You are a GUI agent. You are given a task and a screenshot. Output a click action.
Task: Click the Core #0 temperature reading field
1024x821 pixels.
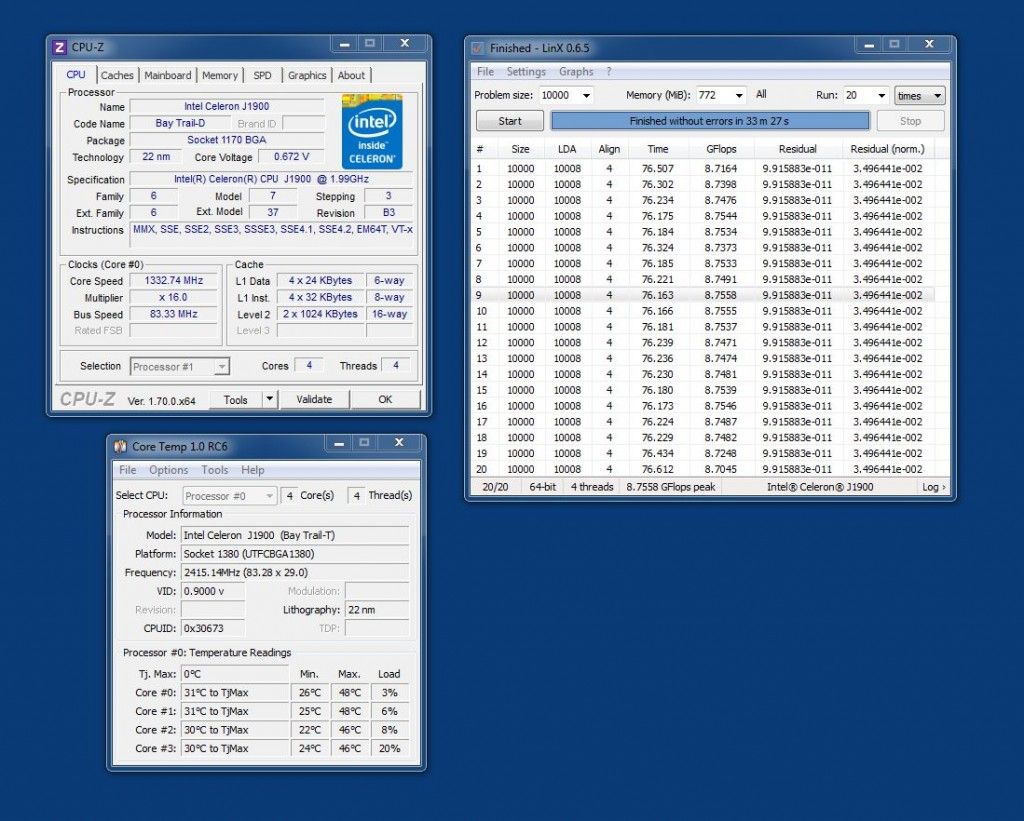235,692
